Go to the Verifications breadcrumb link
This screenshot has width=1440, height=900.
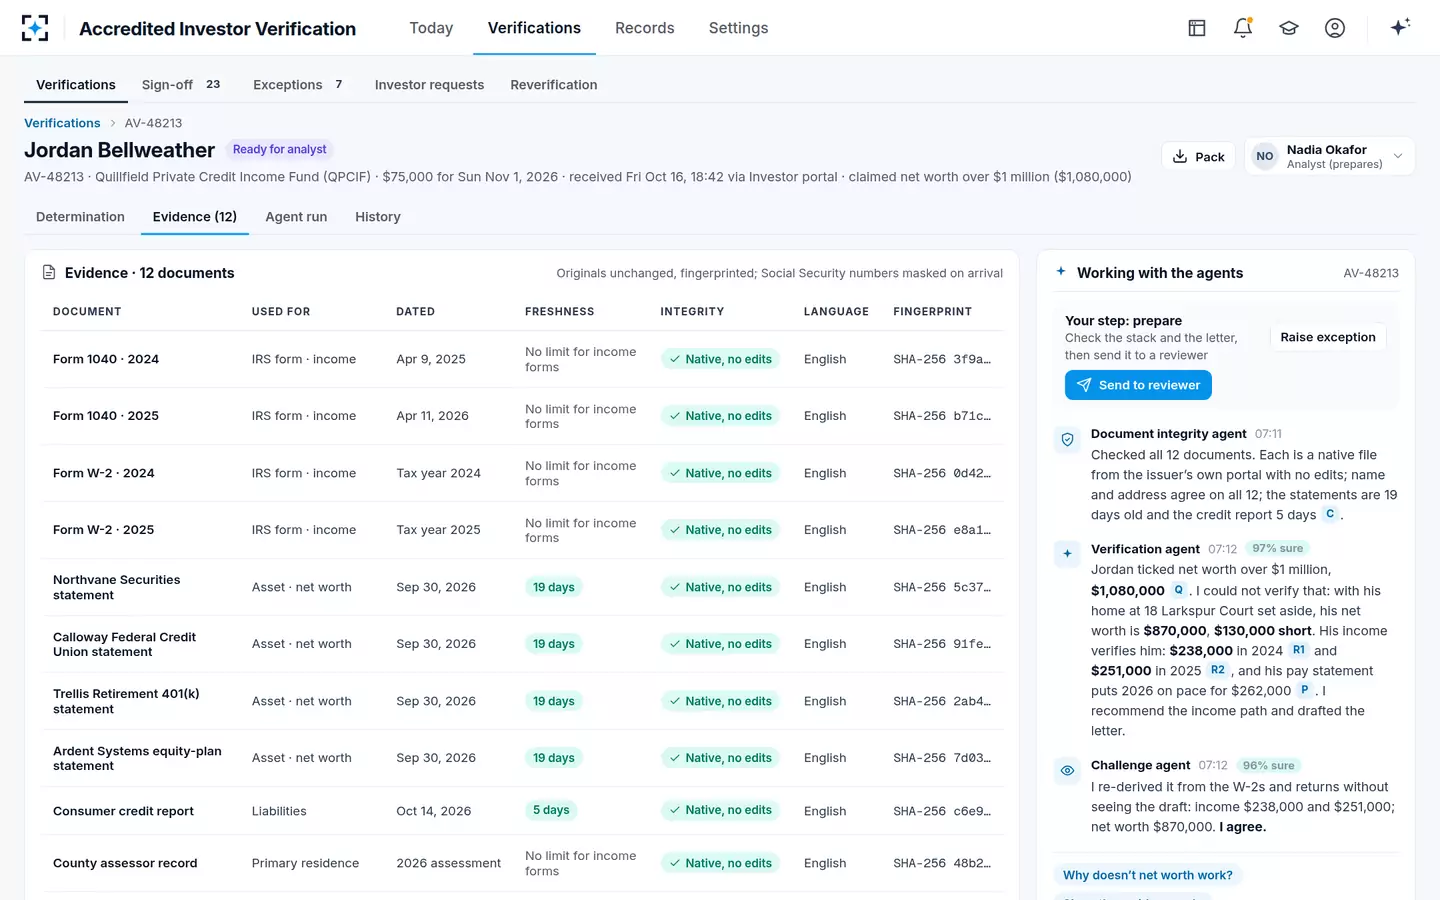point(62,123)
